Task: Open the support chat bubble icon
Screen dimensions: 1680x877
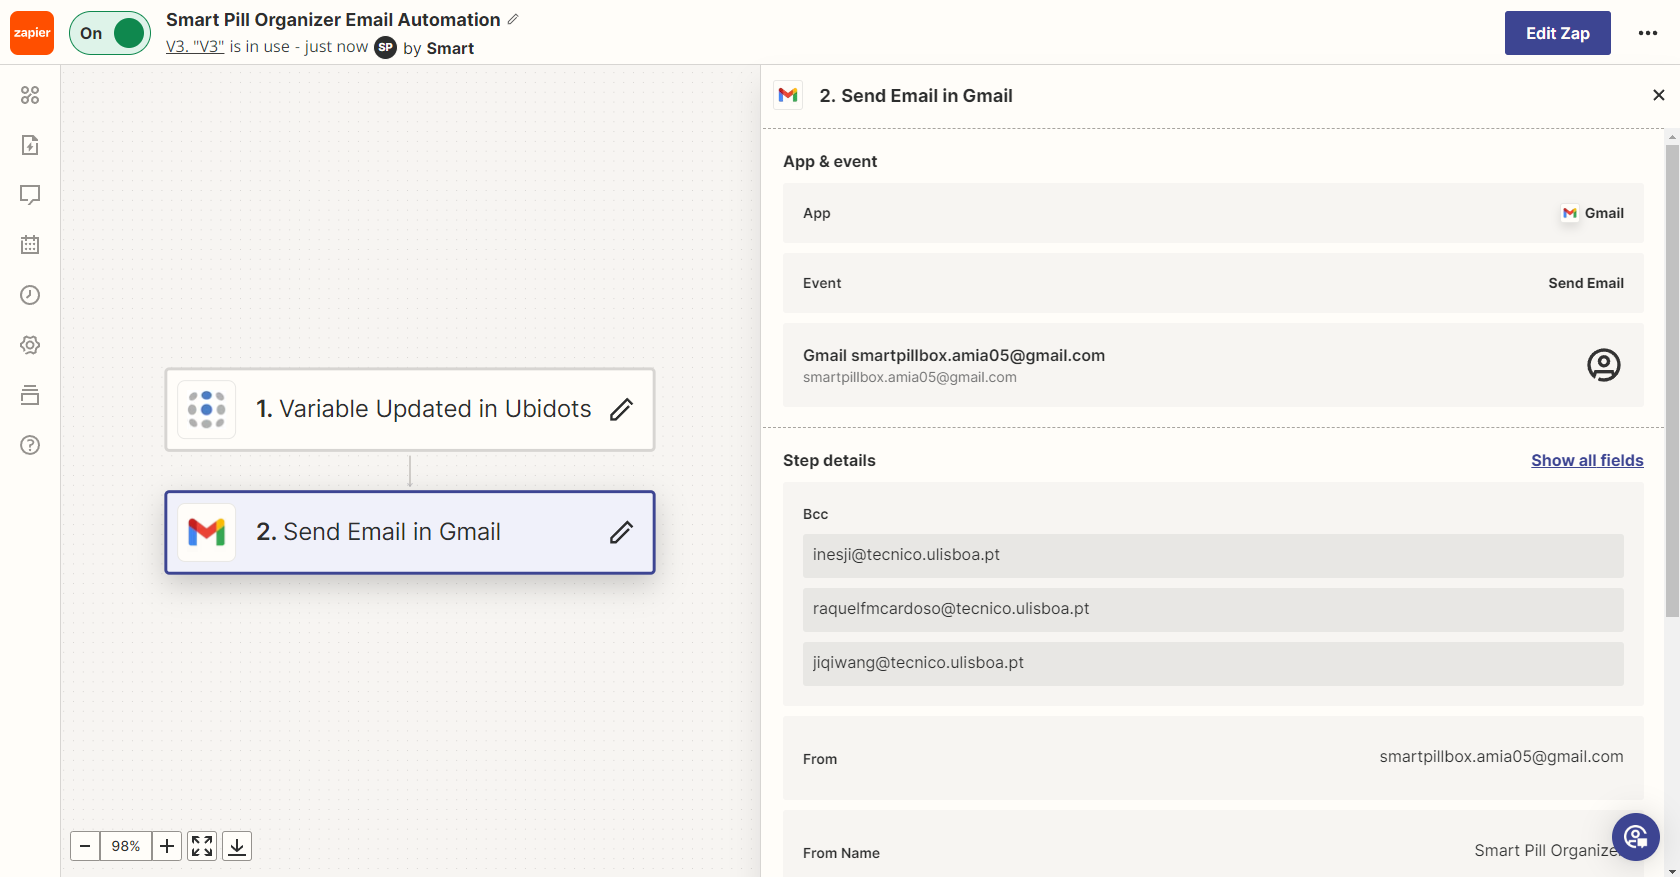Action: 1636,837
